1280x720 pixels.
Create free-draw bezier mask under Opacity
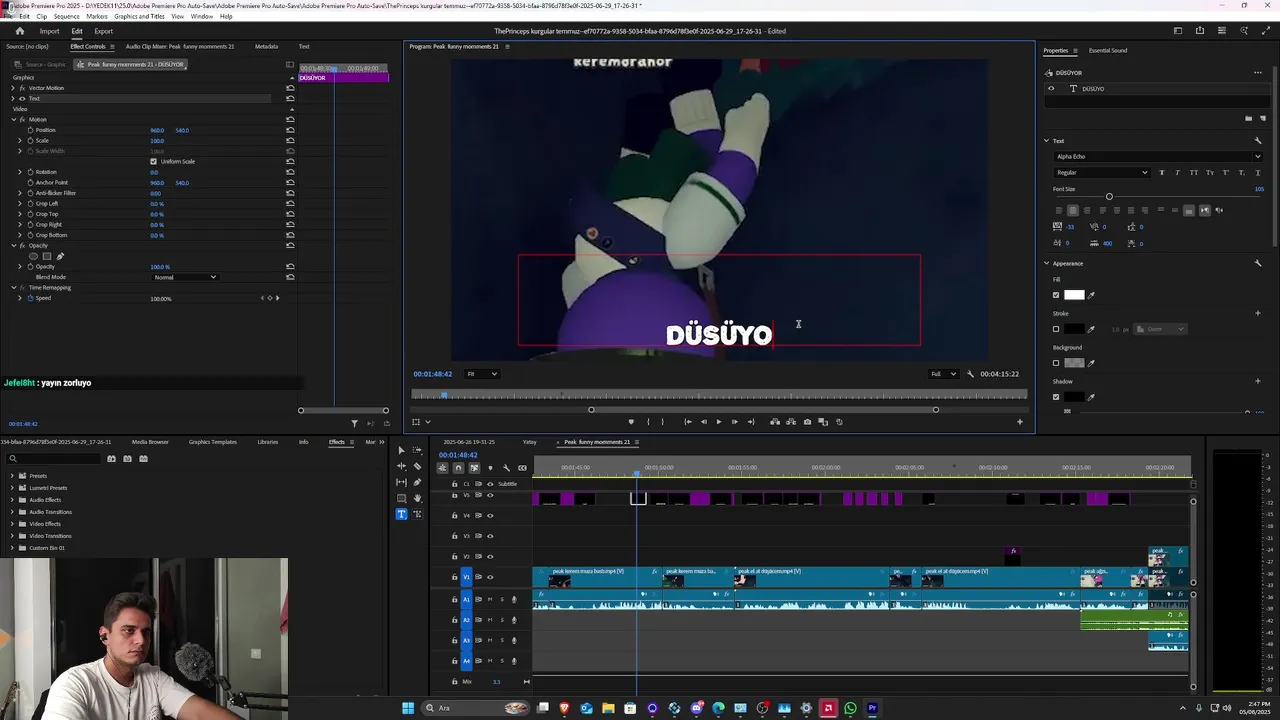(60, 256)
